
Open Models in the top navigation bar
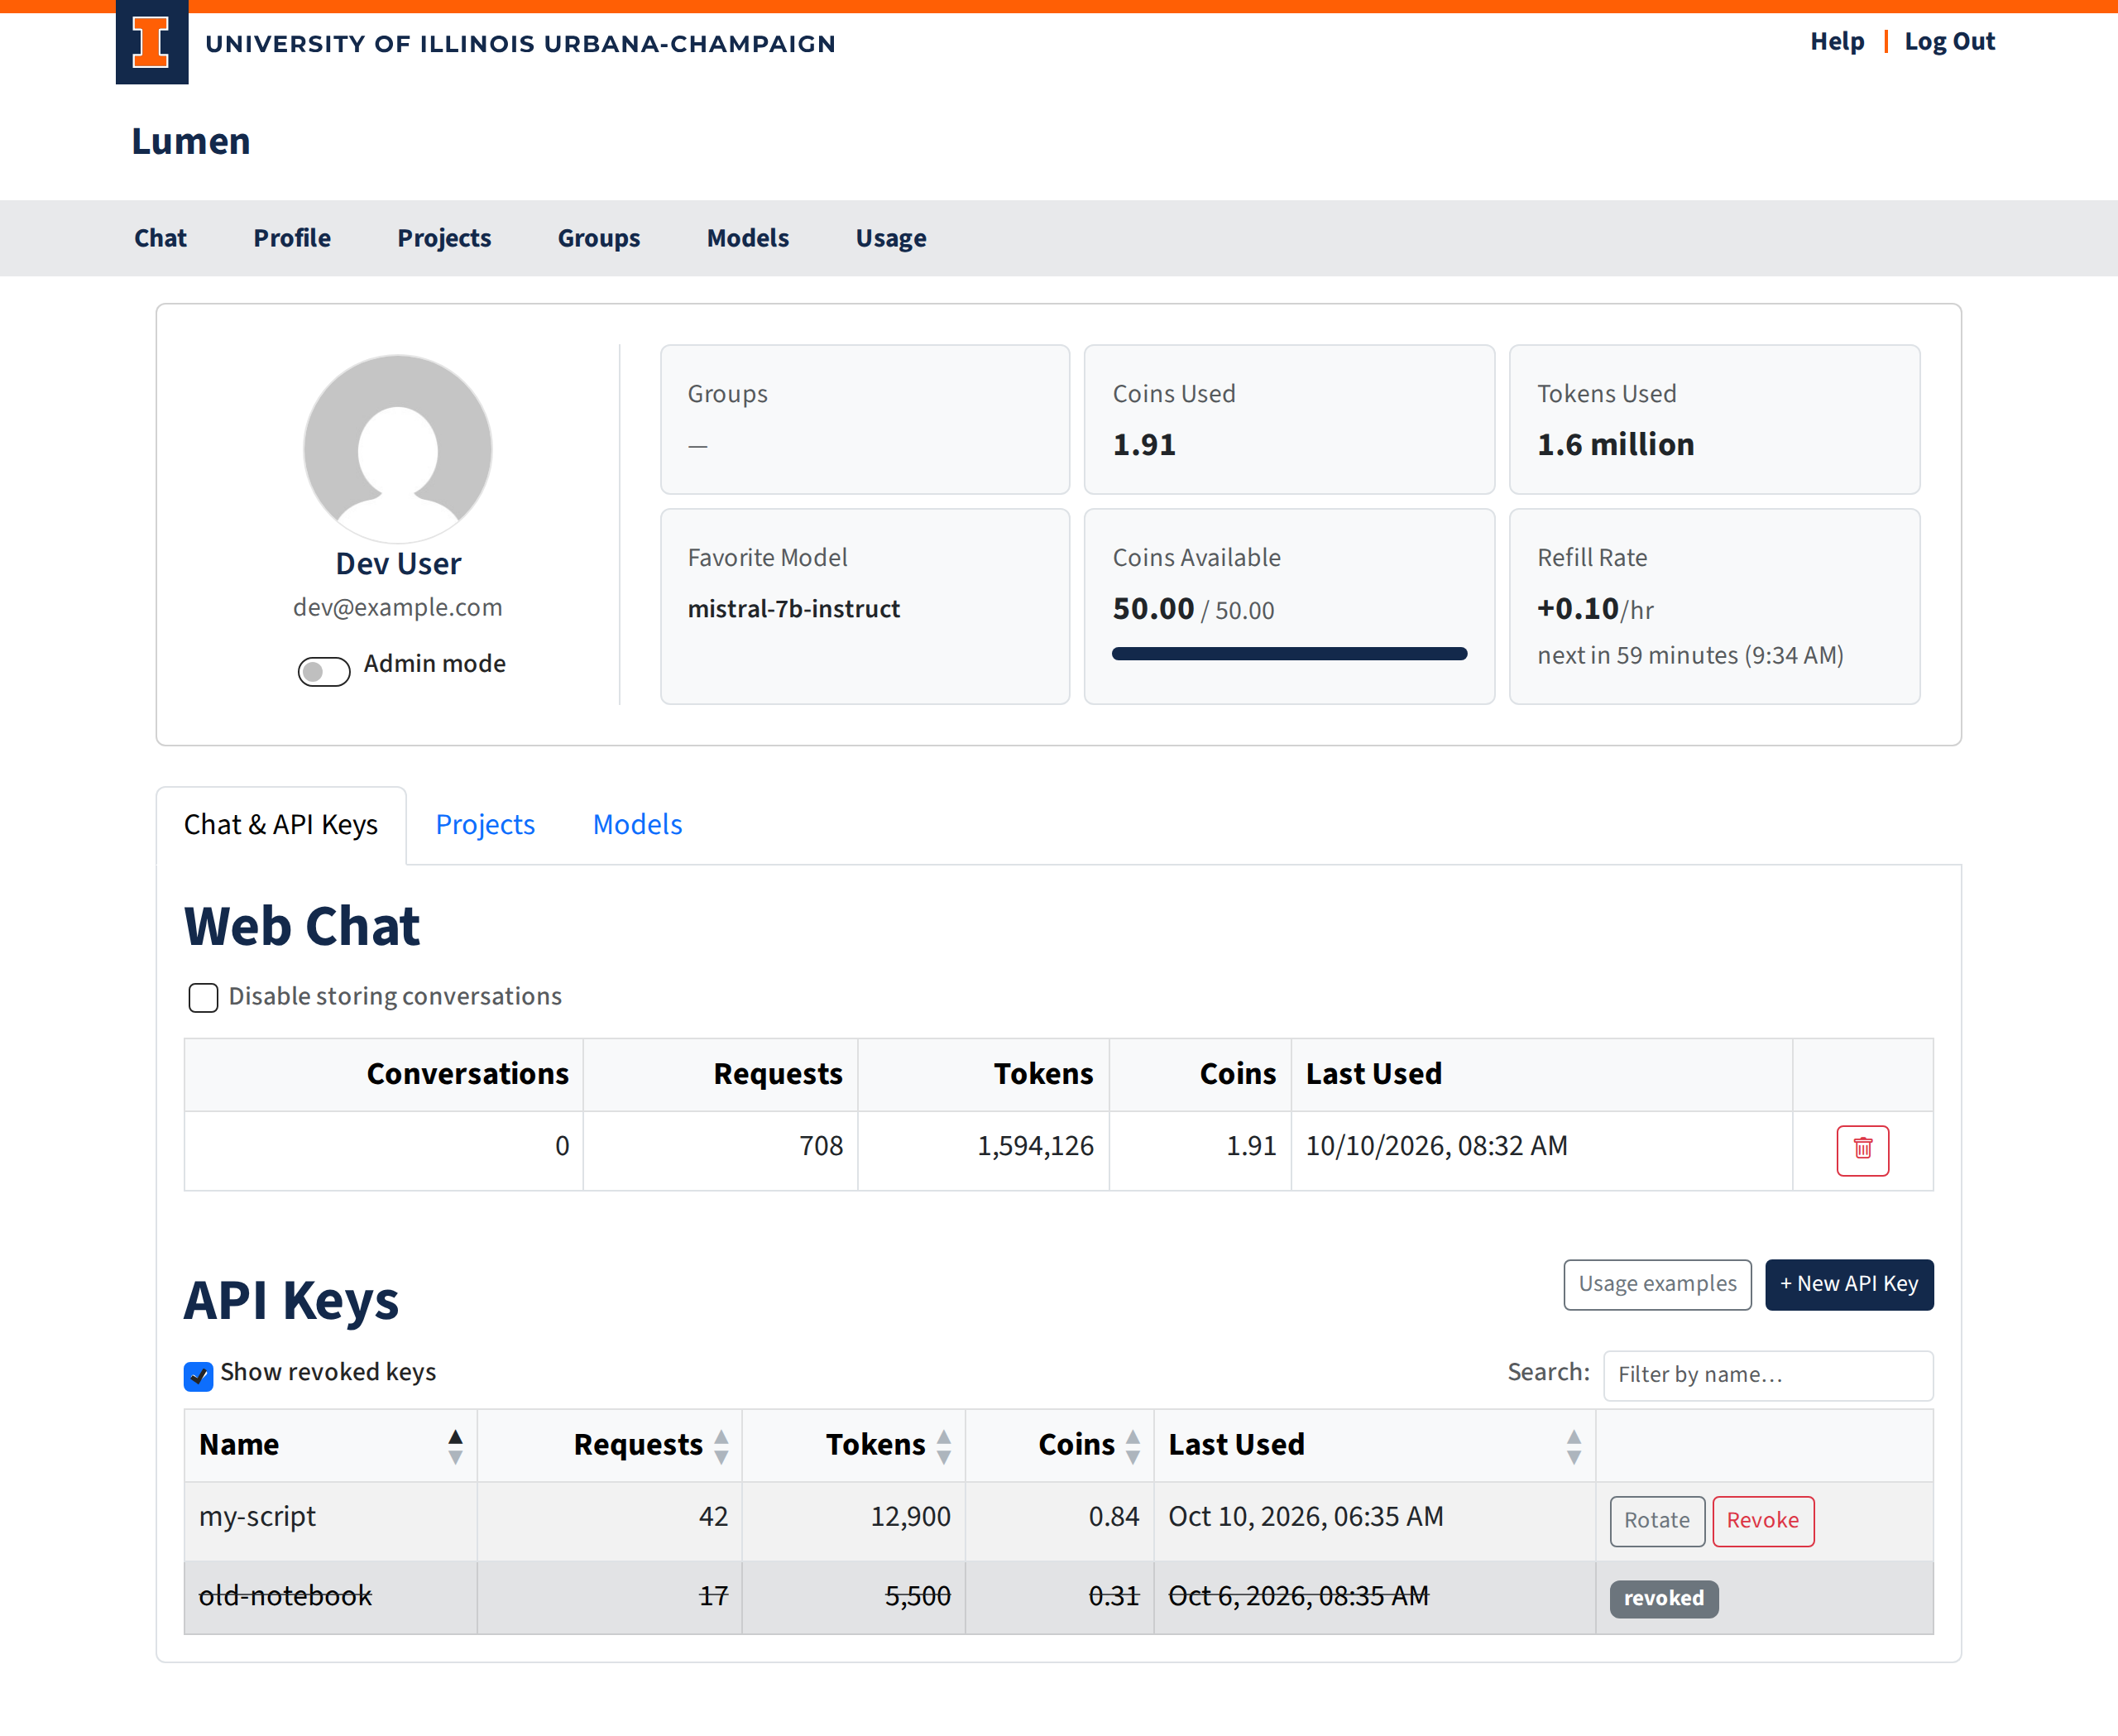coord(748,238)
